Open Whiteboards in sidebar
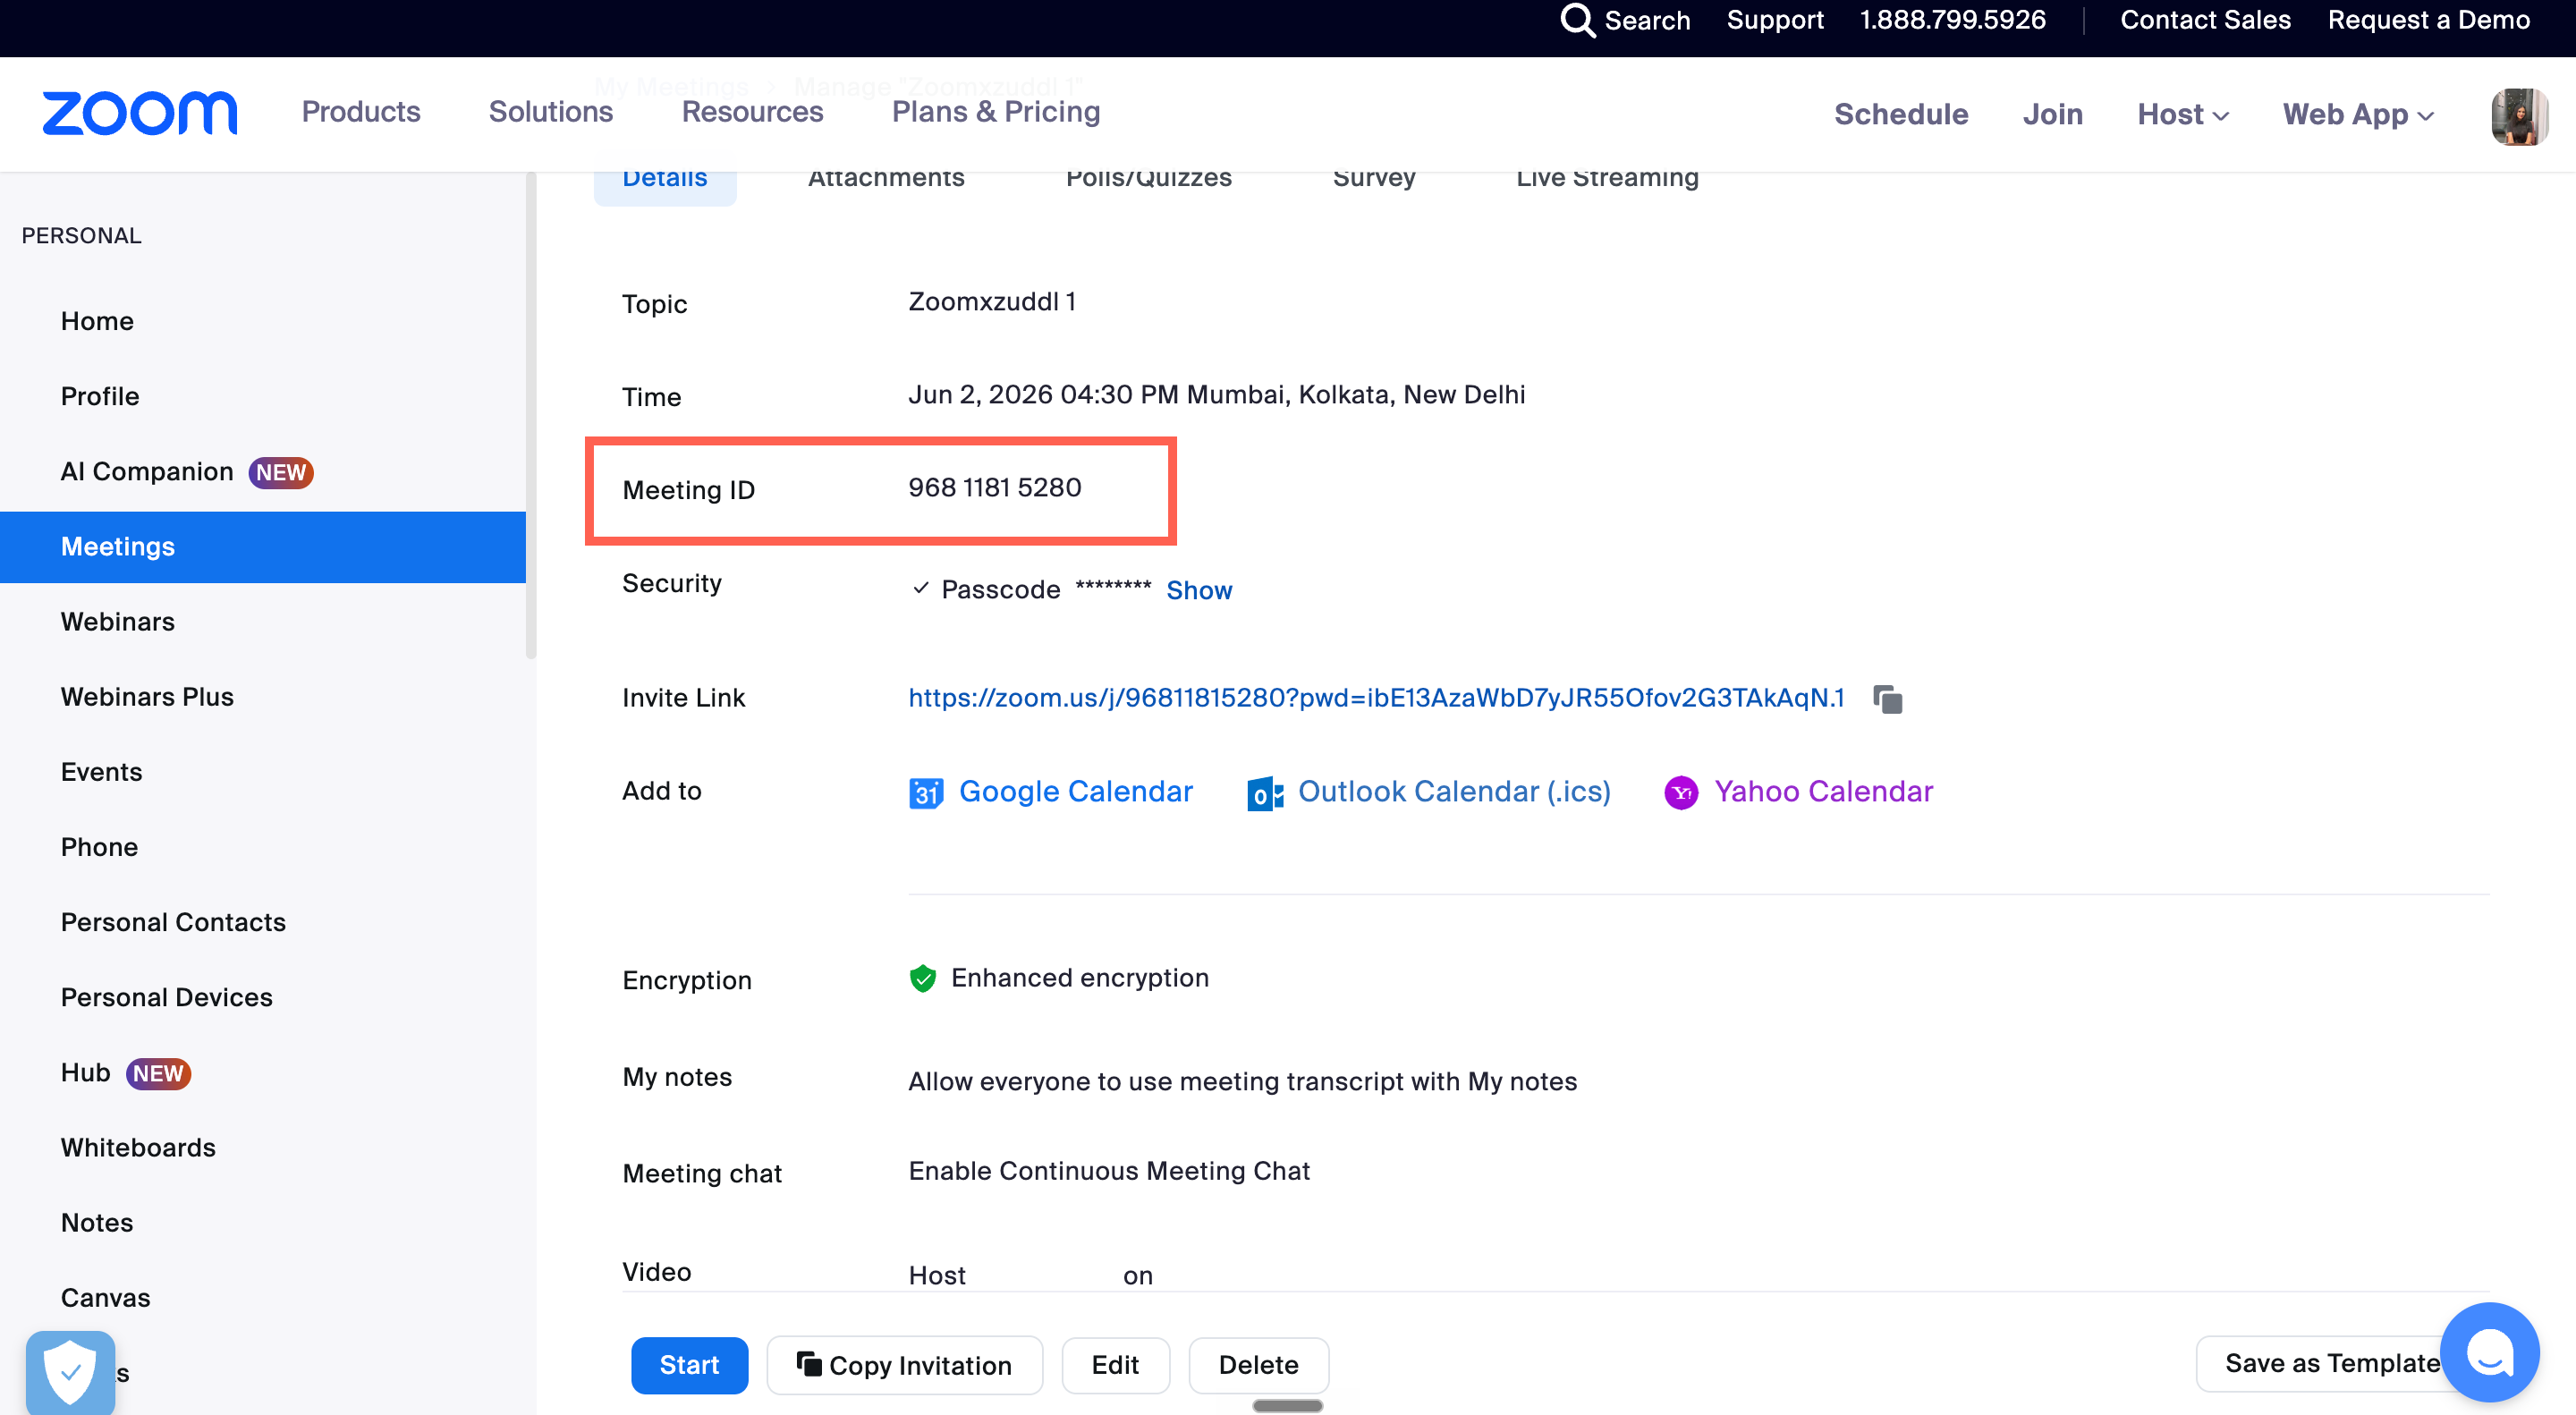This screenshot has height=1415, width=2576. [x=138, y=1147]
